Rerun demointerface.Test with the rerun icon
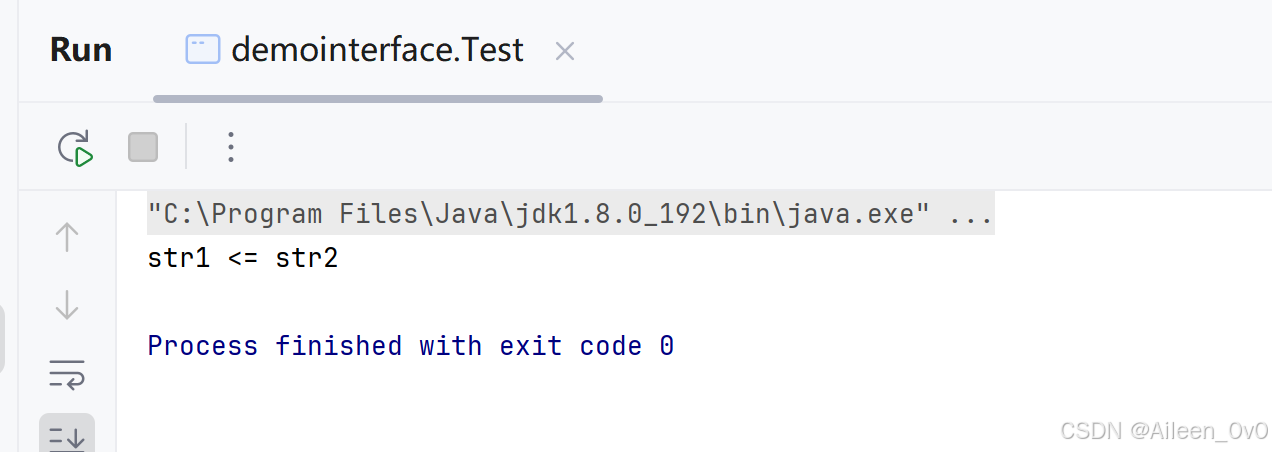The height and width of the screenshot is (452, 1272). coord(75,147)
